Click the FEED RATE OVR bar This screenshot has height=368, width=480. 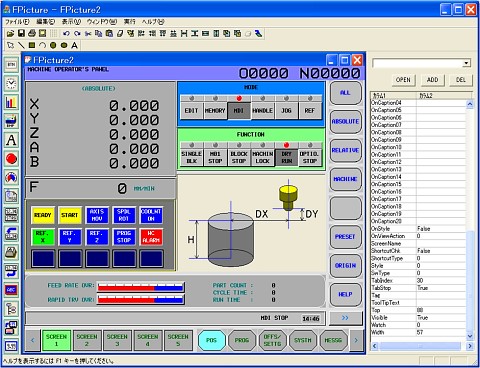pos(141,287)
